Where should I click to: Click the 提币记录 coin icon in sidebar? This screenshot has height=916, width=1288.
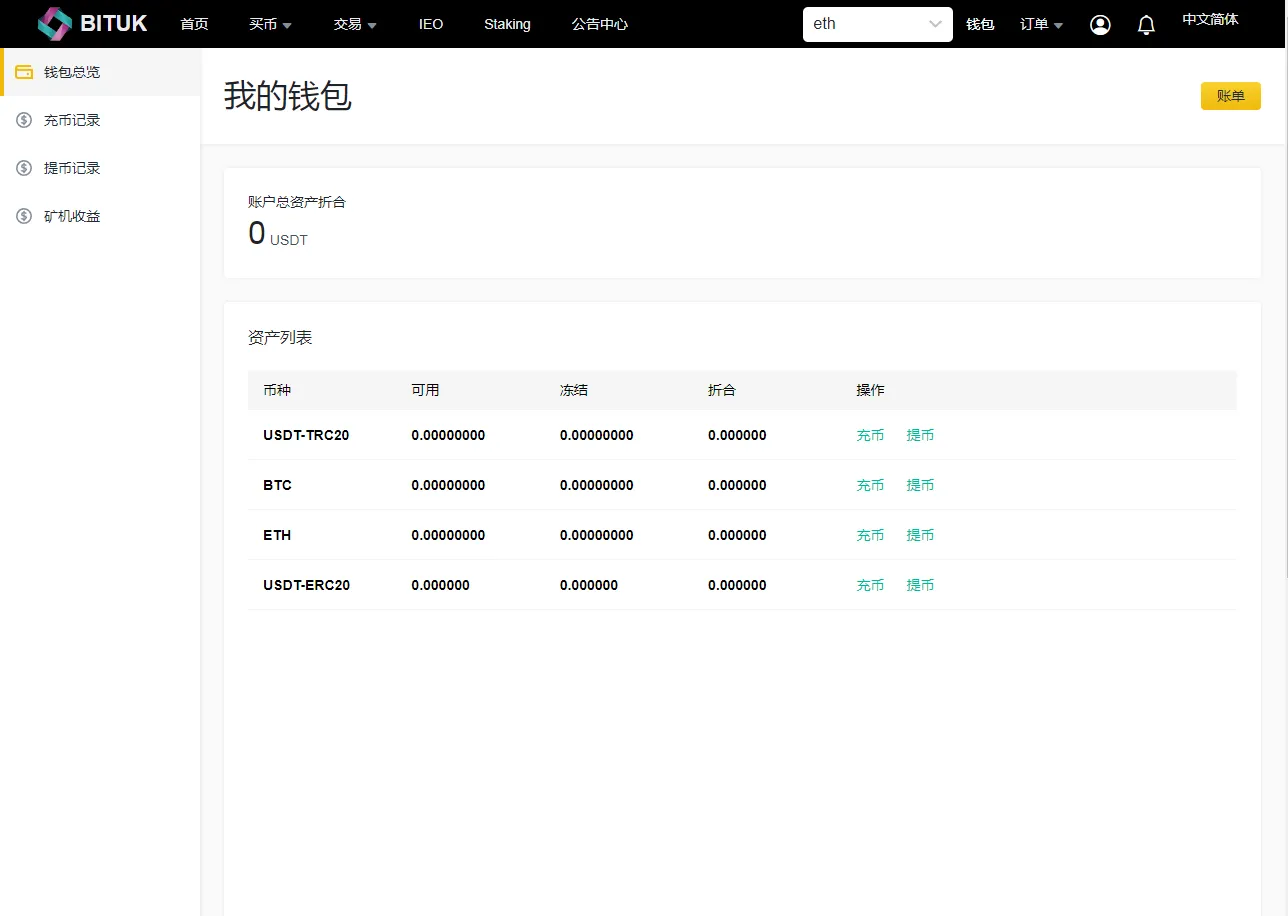coord(23,167)
